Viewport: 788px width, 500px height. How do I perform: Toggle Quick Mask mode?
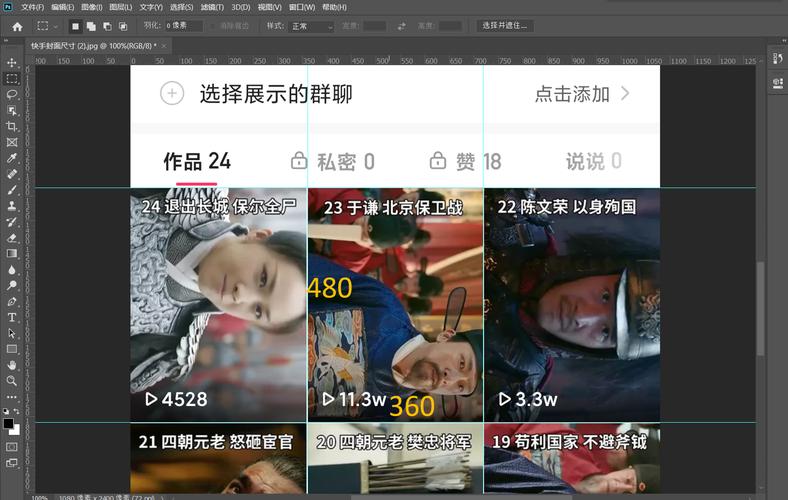tap(12, 445)
